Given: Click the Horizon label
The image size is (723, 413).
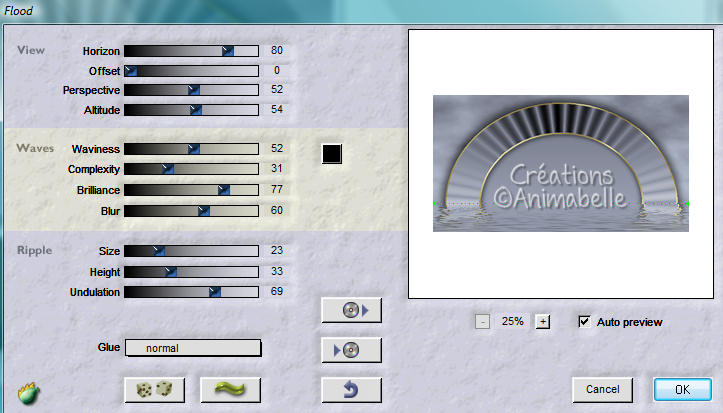Looking at the screenshot, I should [101, 51].
